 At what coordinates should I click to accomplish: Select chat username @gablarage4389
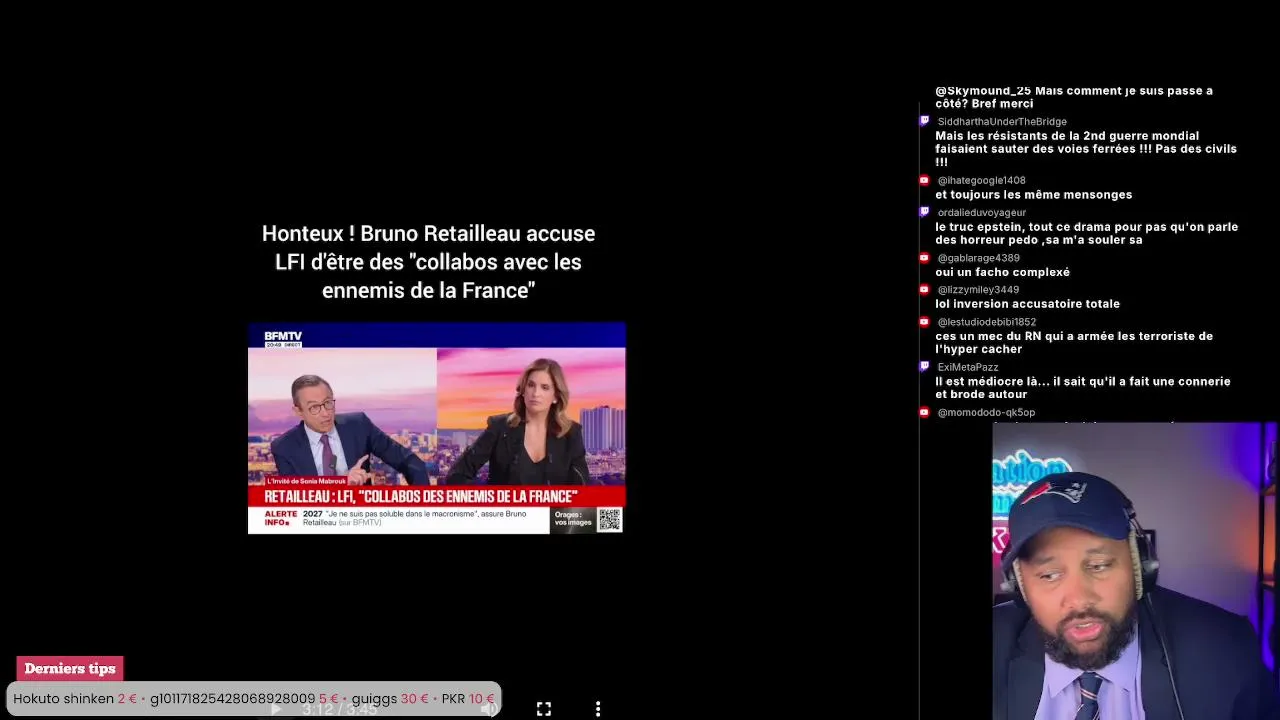(978, 258)
